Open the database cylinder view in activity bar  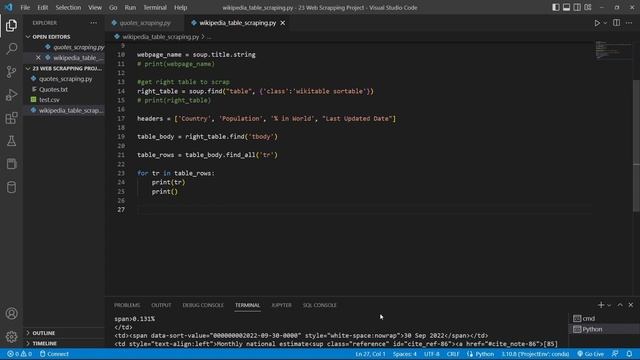[11, 187]
